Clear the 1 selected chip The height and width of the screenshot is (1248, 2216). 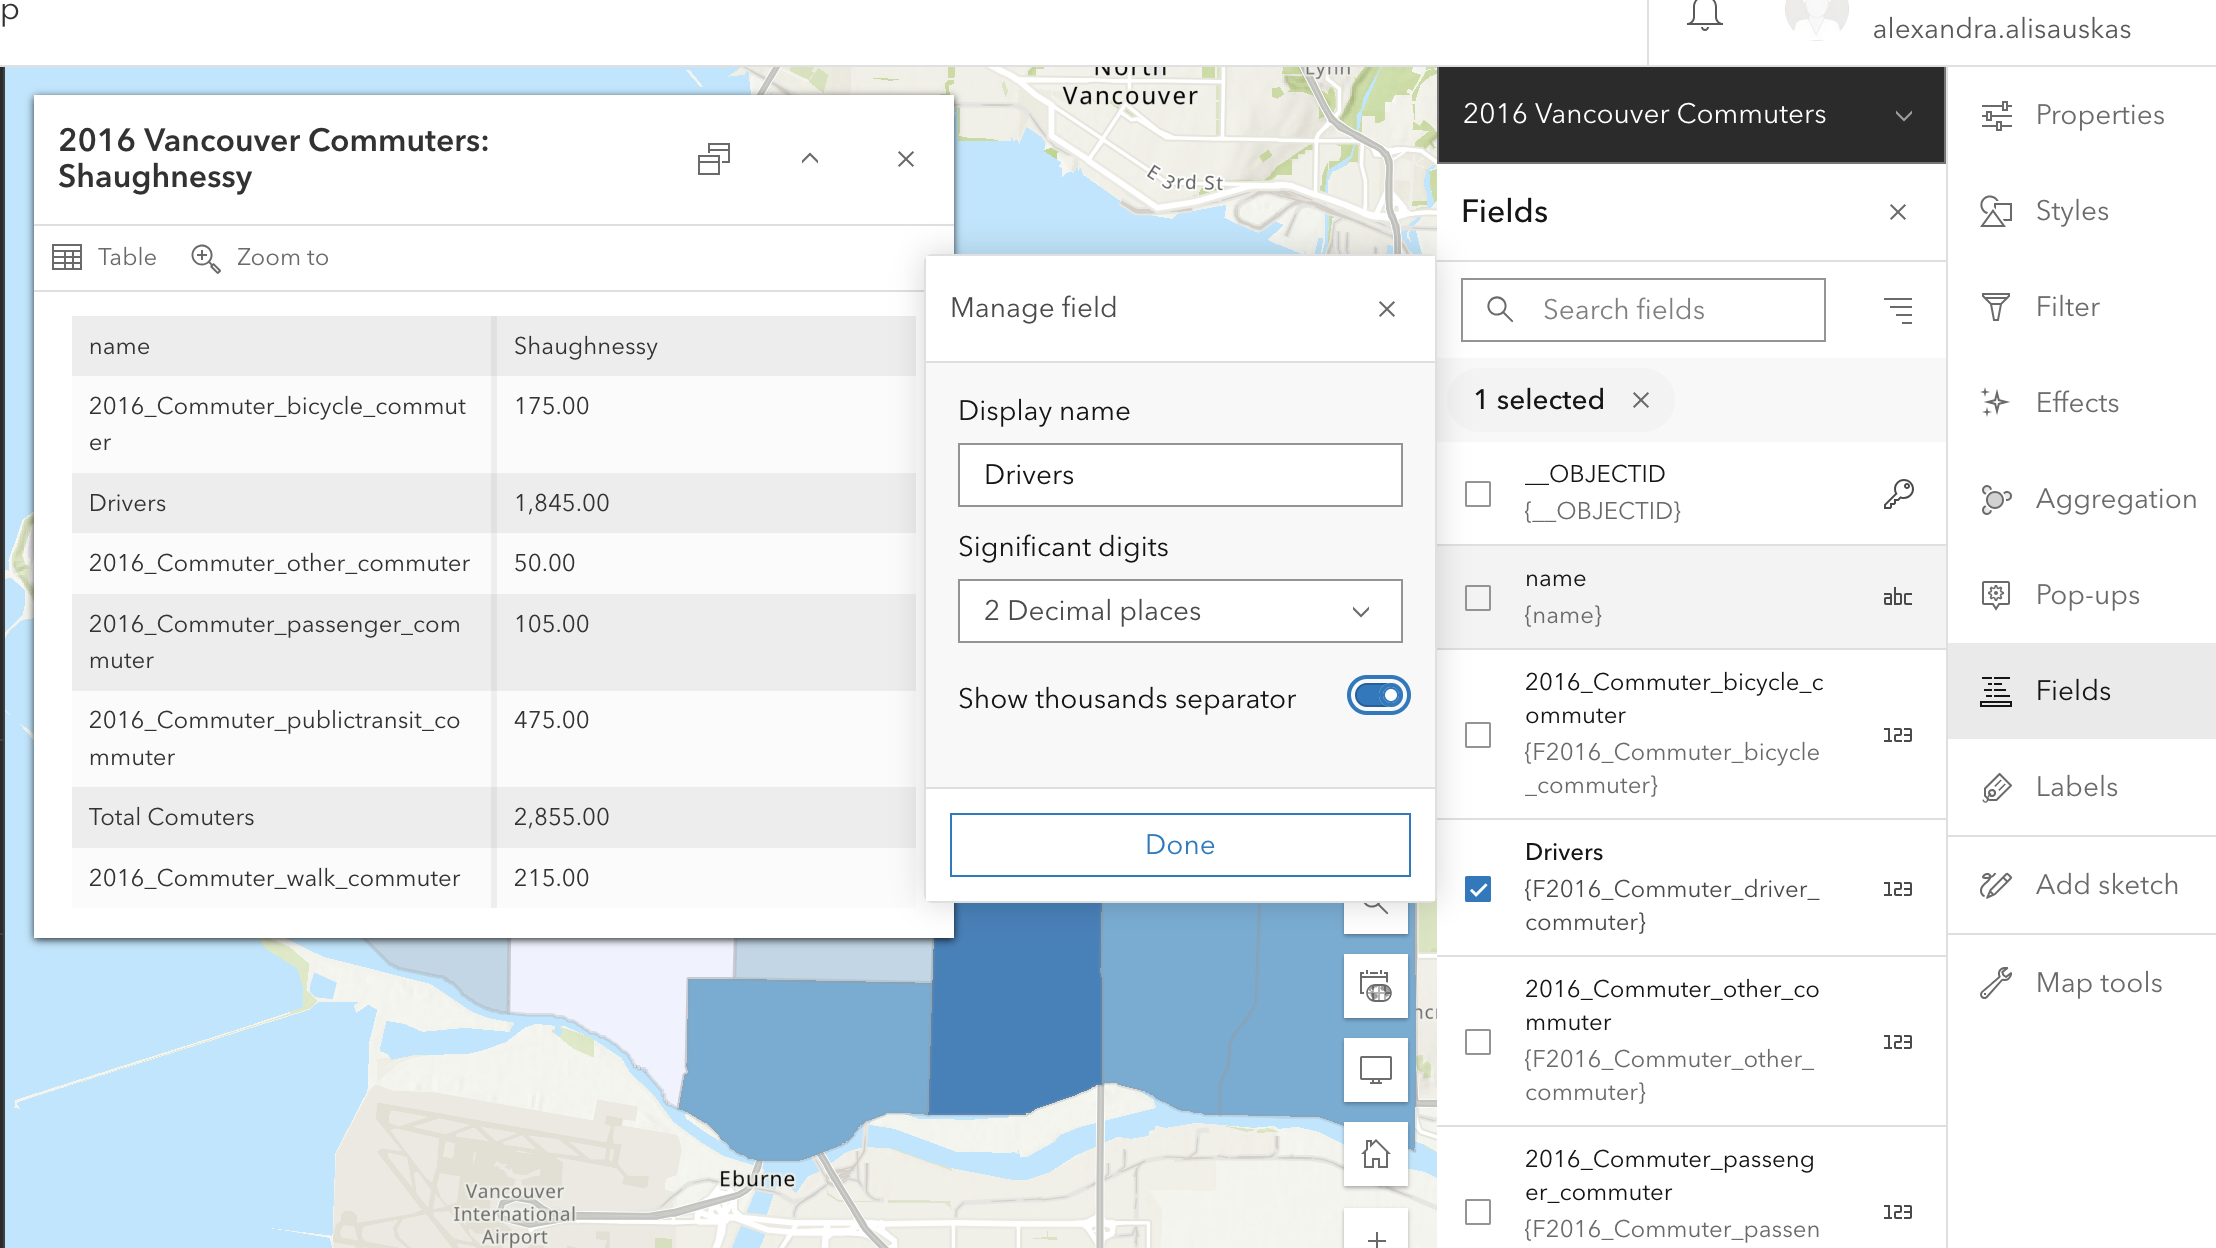coord(1641,400)
